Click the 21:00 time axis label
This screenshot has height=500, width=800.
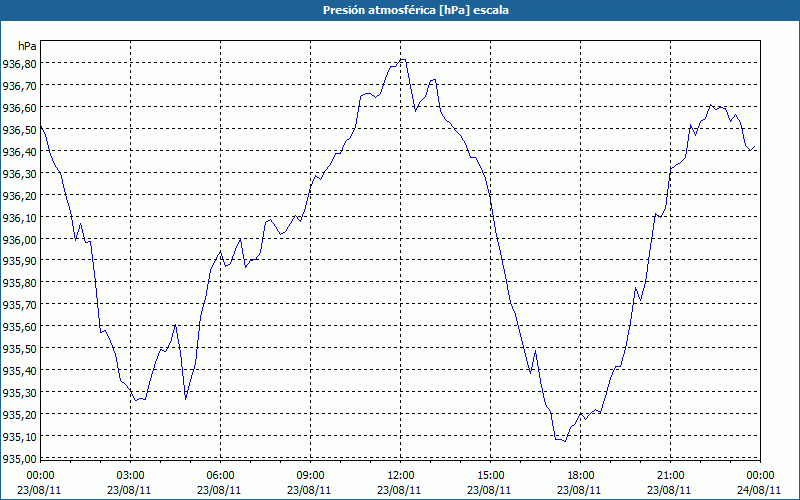click(670, 476)
